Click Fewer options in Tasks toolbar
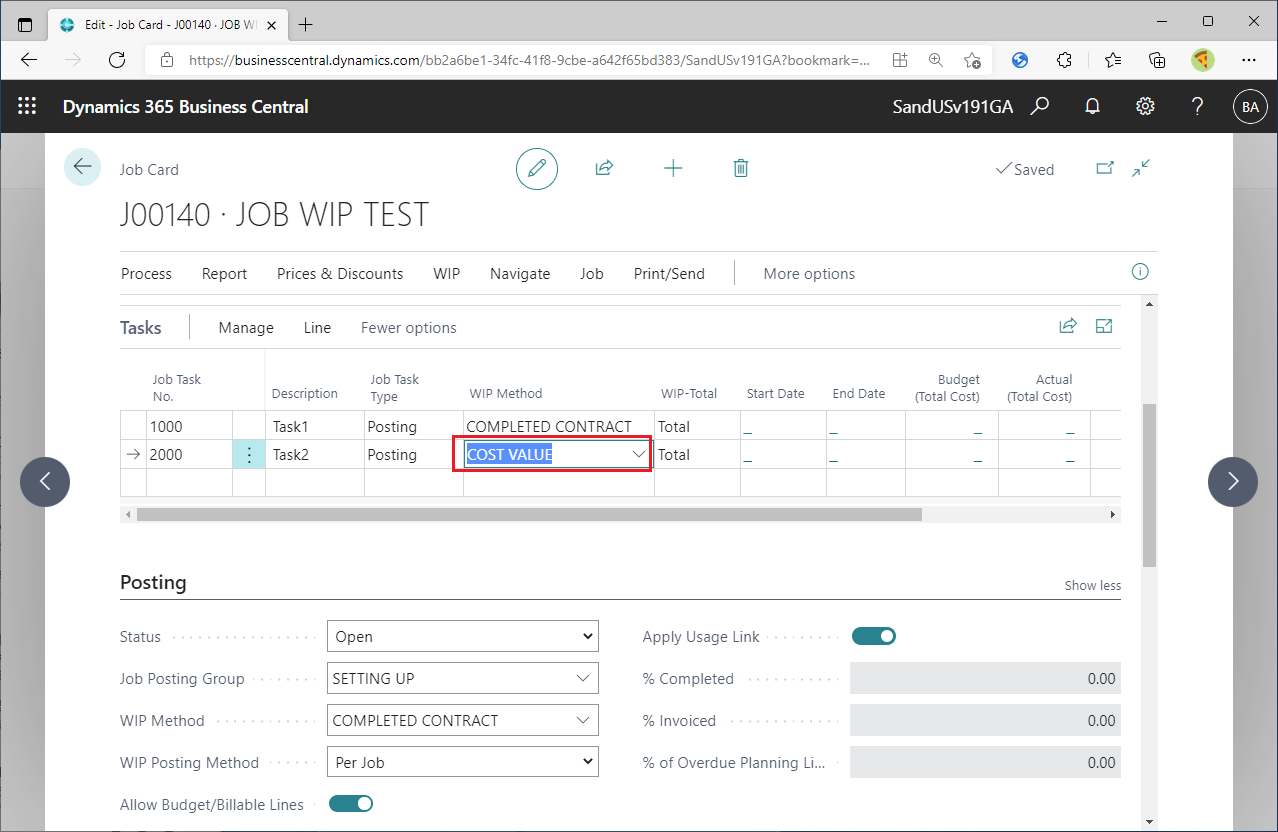The height and width of the screenshot is (832, 1278). pos(408,328)
